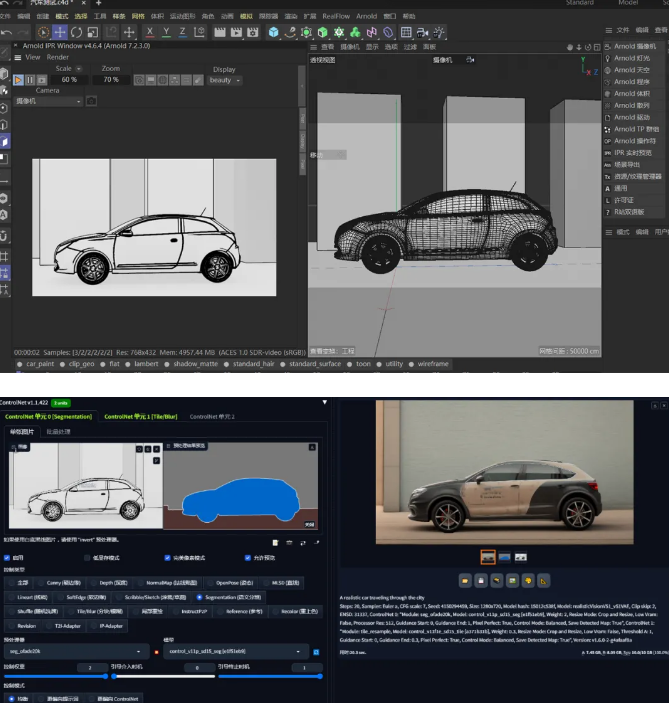The image size is (669, 703).
Task: Start the Arnold IPR render play button
Action: 19,79
